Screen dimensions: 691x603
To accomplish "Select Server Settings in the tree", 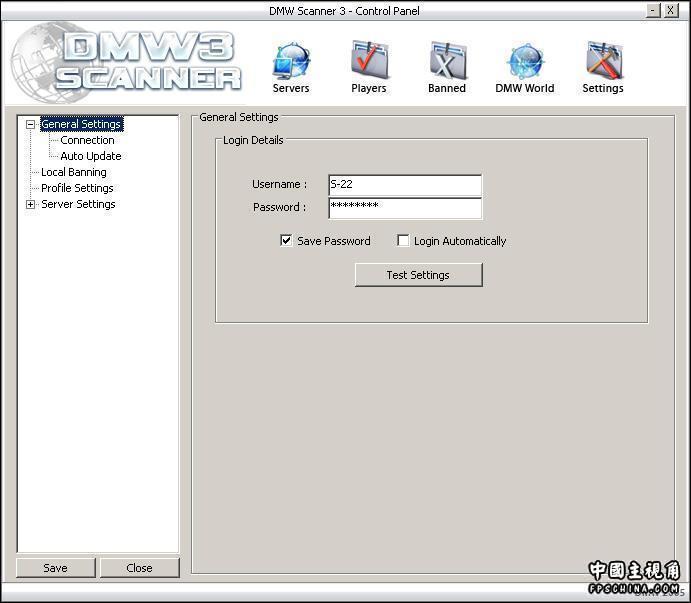I will coord(78,204).
